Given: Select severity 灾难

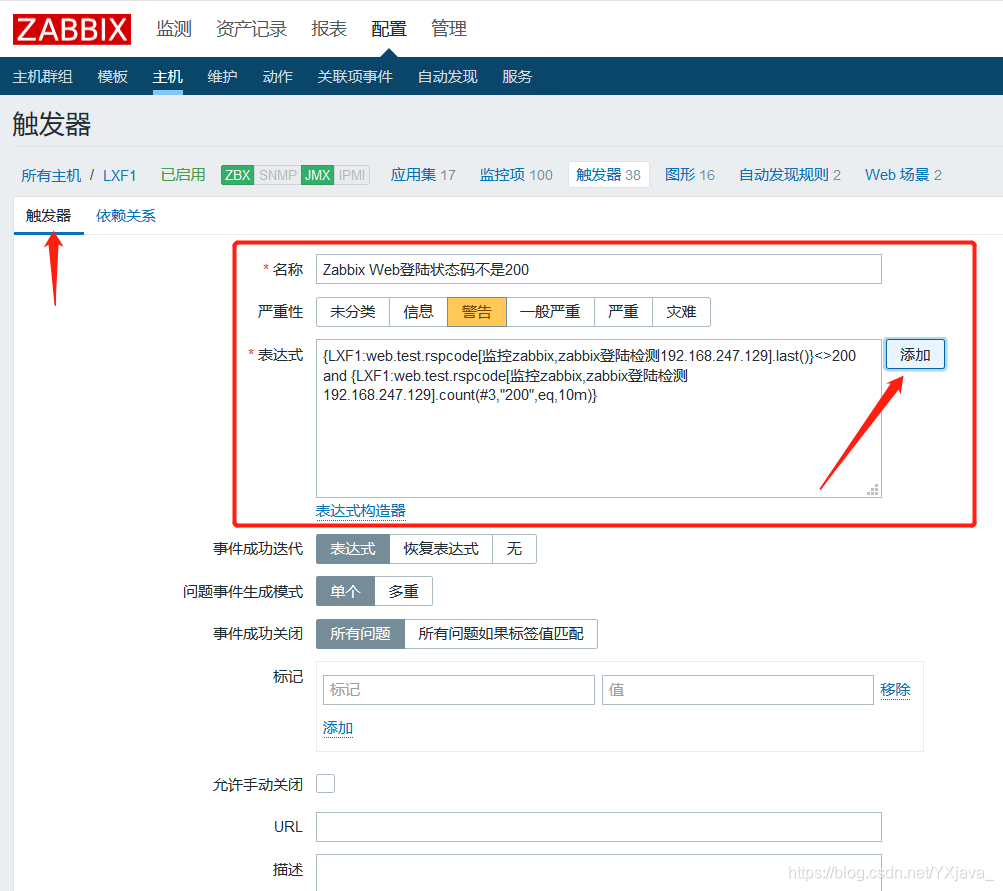Looking at the screenshot, I should pyautogui.click(x=681, y=311).
